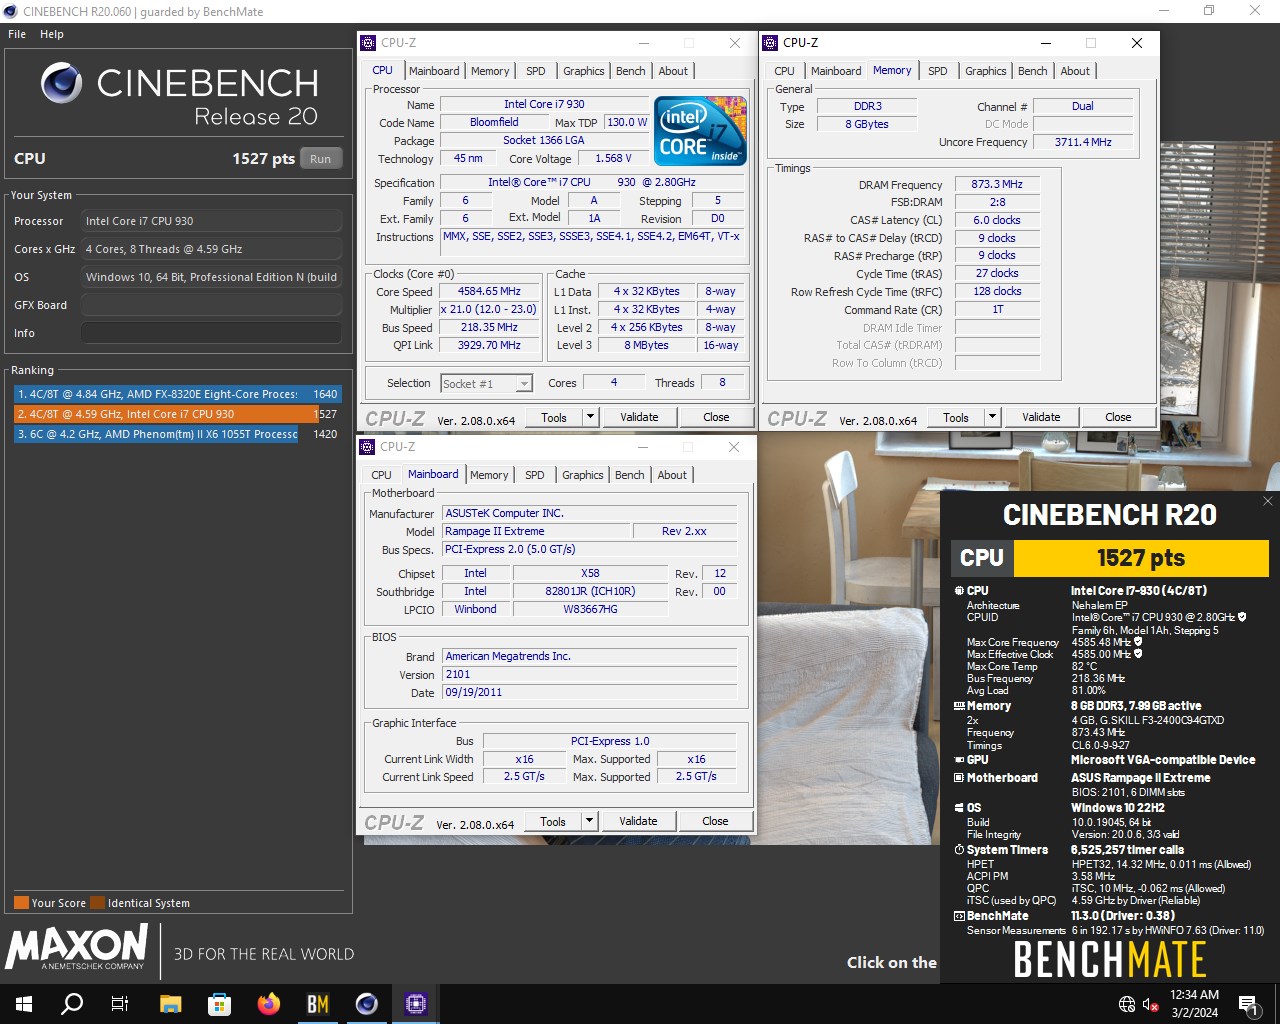Viewport: 1280px width, 1024px height.
Task: Click Uncore Frequency value 3711.4 MHz
Action: pos(1083,142)
